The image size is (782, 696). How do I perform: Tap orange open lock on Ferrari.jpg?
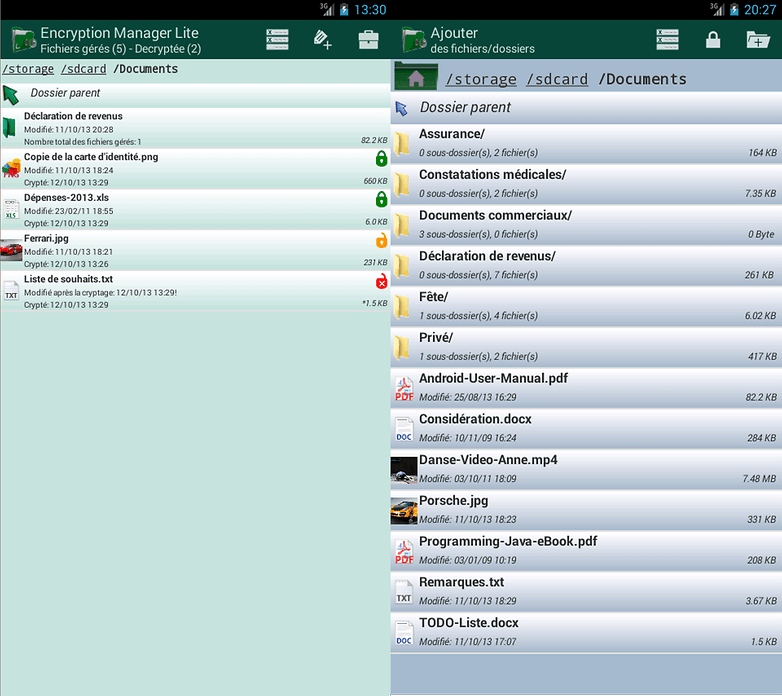coord(382,240)
